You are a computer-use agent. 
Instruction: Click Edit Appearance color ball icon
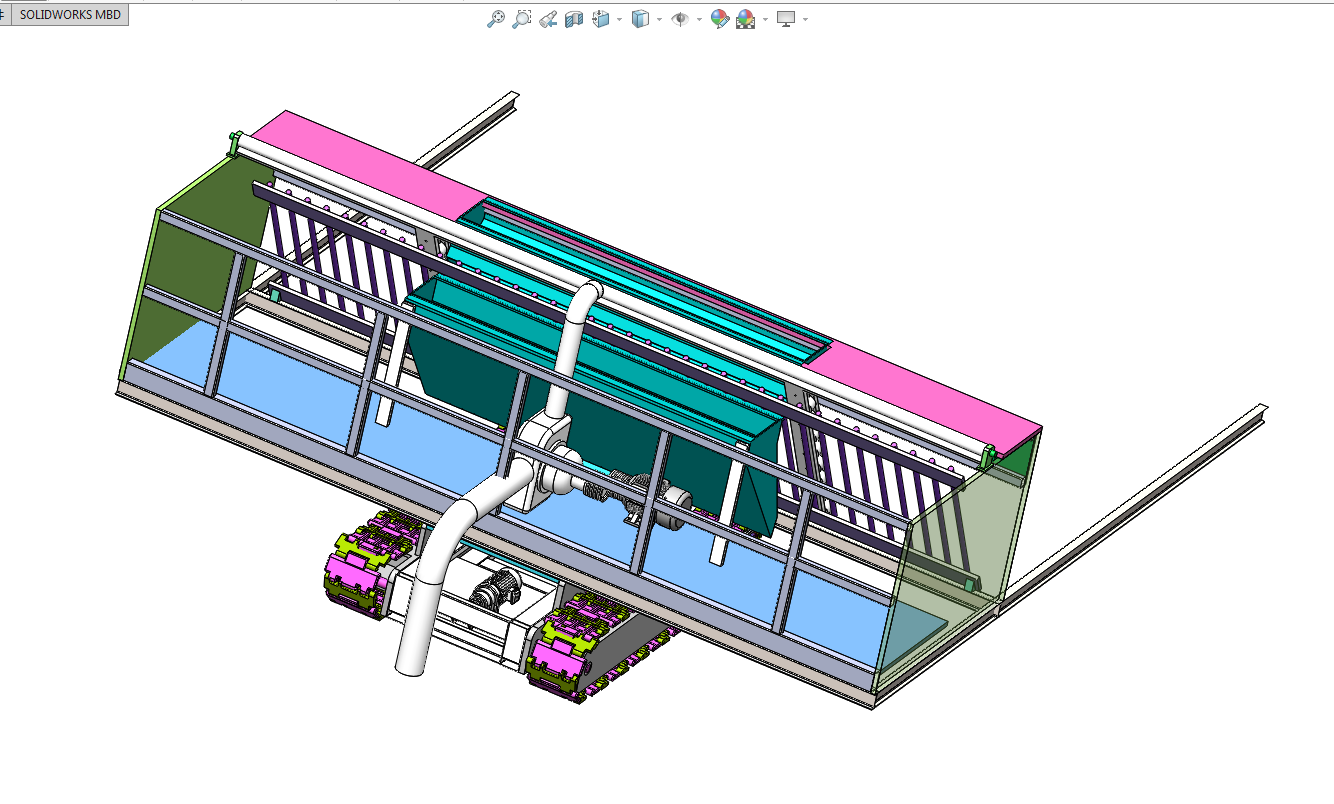[x=719, y=18]
